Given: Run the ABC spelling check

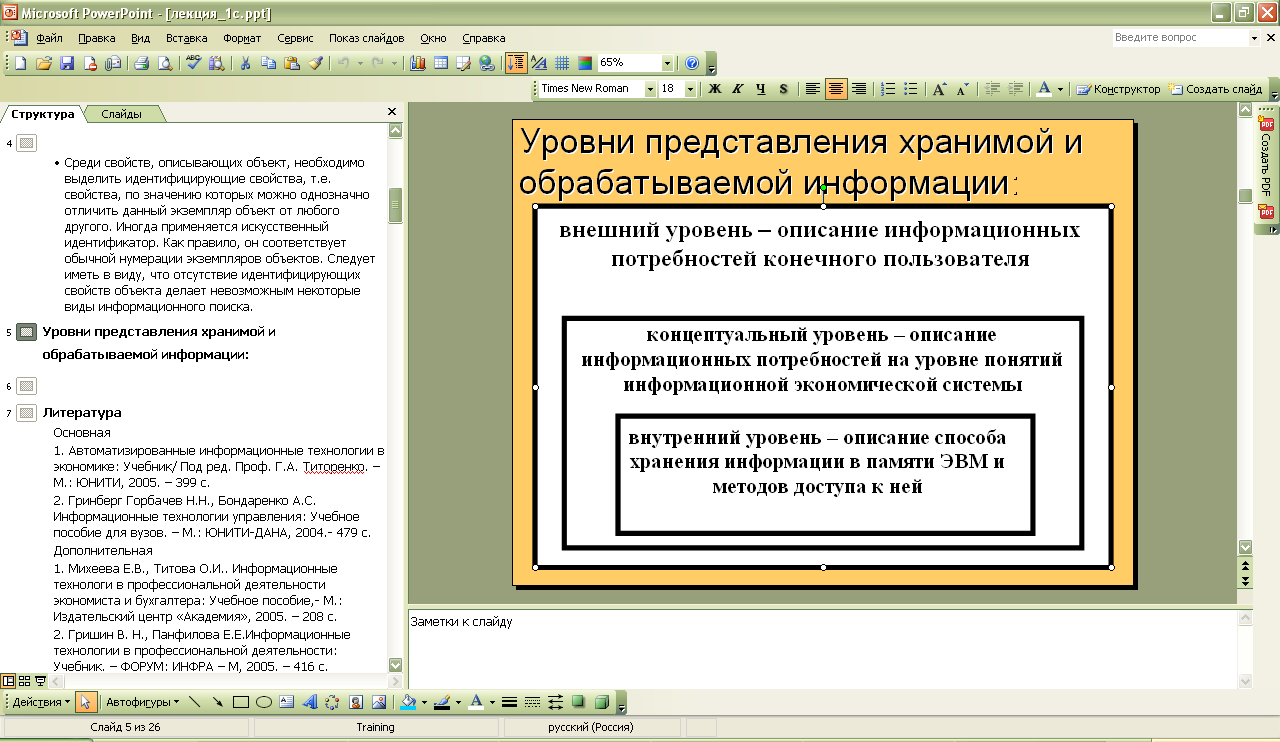Looking at the screenshot, I should [x=194, y=63].
